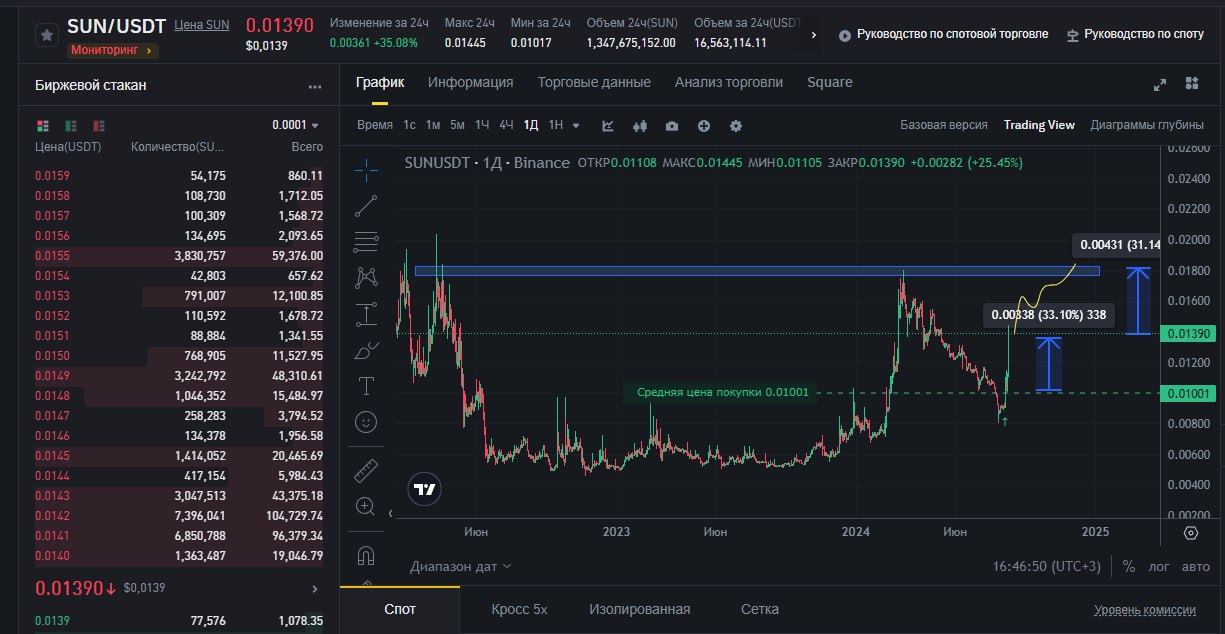Select the 4Ч timeframe

tap(506, 125)
